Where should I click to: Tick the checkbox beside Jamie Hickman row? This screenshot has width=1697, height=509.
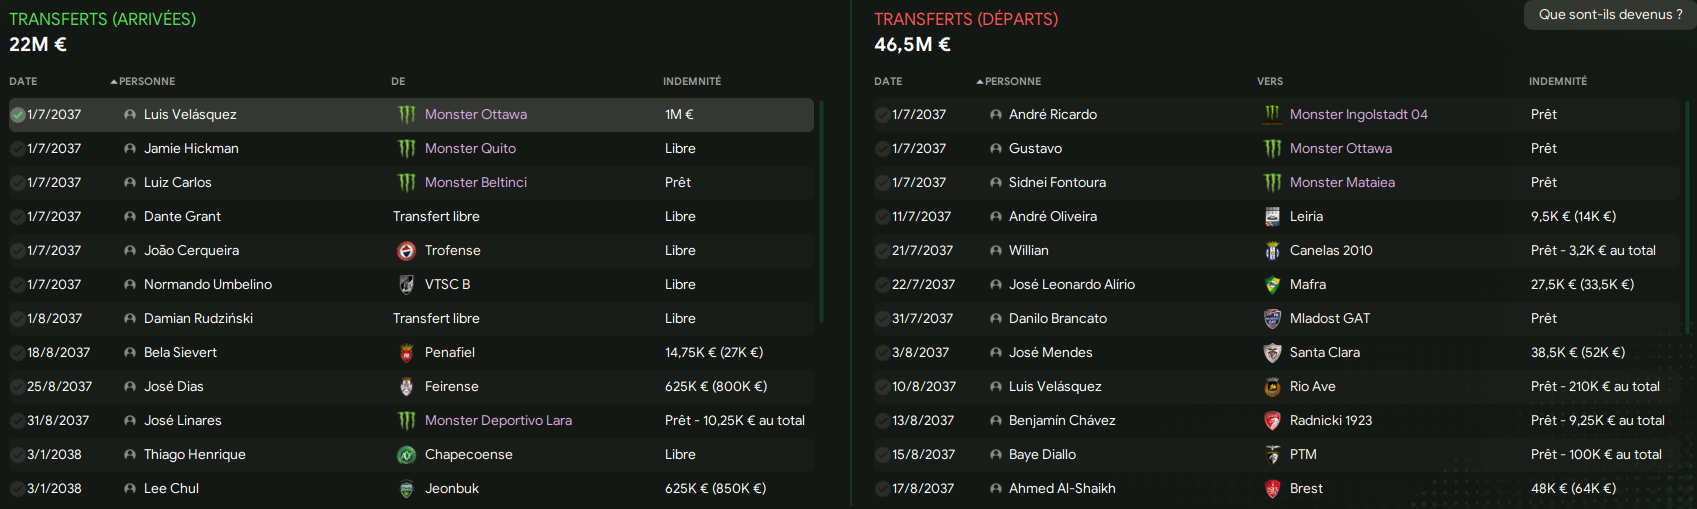(x=18, y=149)
